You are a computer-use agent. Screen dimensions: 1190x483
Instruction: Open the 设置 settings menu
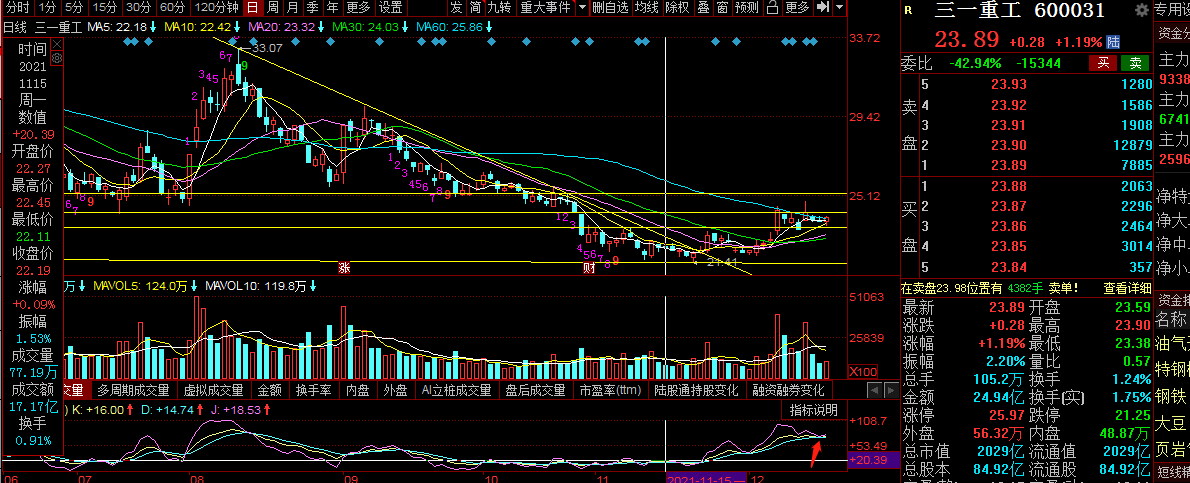pos(391,8)
